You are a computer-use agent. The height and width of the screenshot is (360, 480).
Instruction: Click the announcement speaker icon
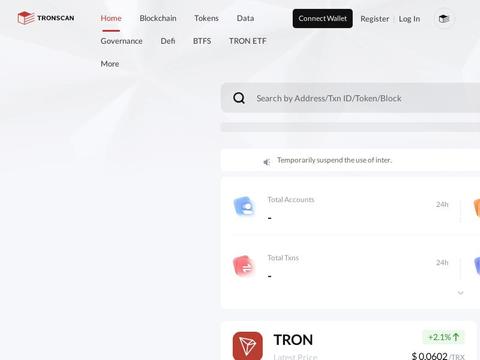pyautogui.click(x=267, y=162)
